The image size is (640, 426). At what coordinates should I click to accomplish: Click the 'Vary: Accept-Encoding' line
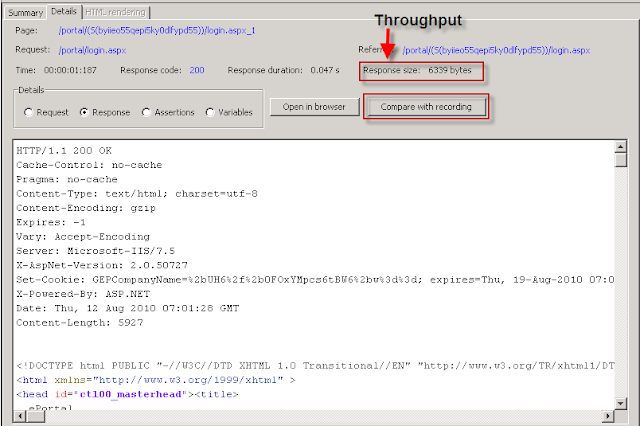[83, 237]
